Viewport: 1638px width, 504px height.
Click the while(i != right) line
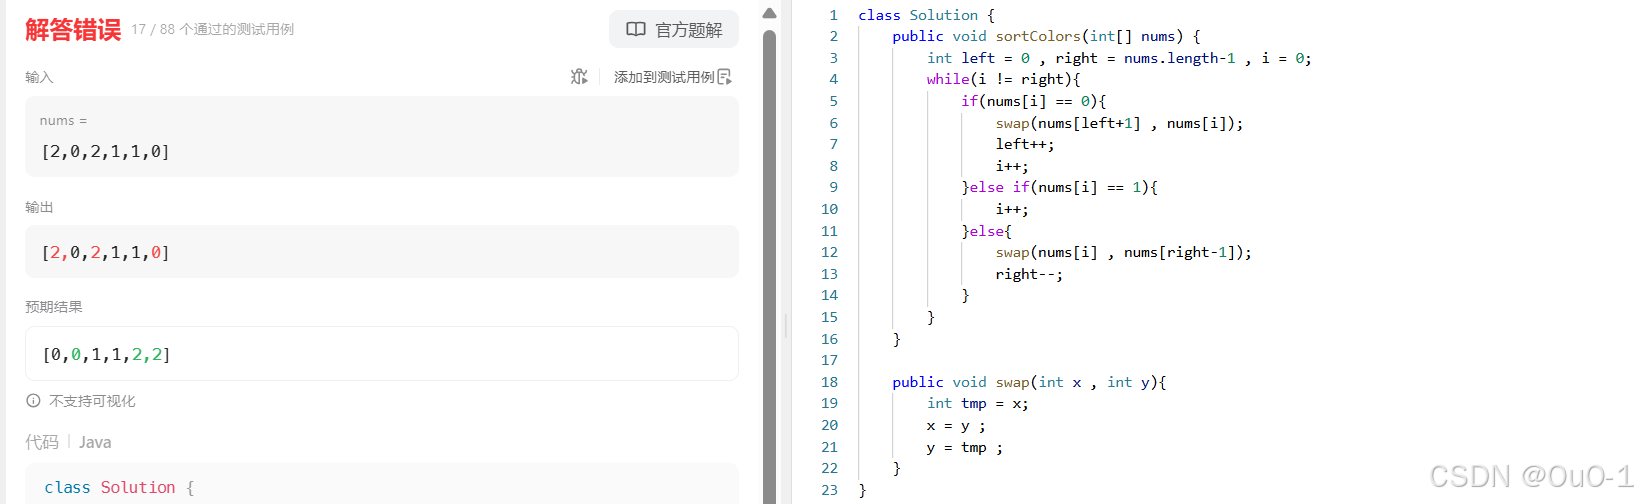coord(1003,79)
